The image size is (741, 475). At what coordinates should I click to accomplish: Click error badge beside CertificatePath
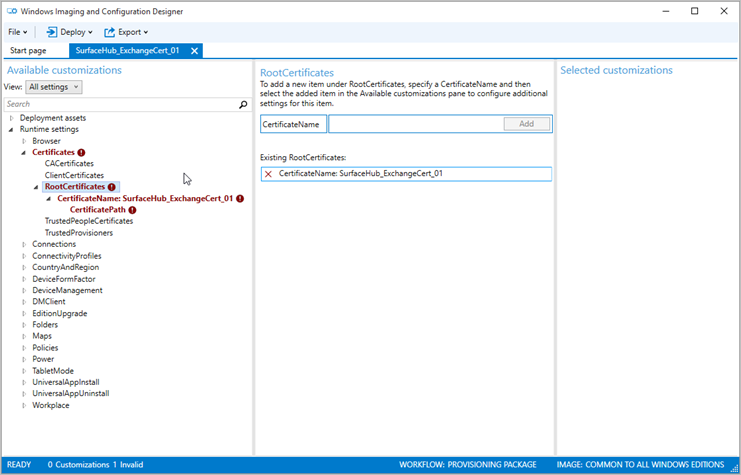tap(132, 210)
